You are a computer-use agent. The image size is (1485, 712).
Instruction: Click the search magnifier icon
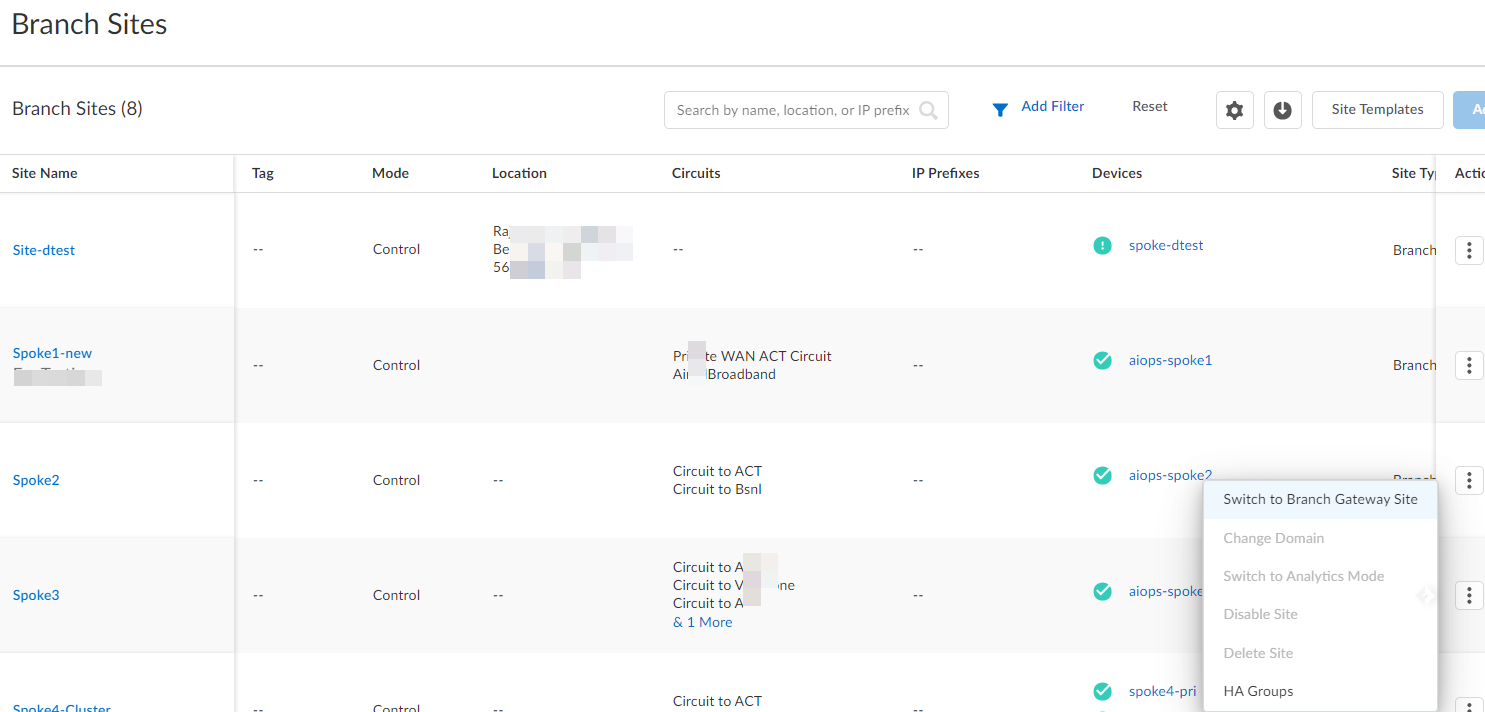pos(928,110)
